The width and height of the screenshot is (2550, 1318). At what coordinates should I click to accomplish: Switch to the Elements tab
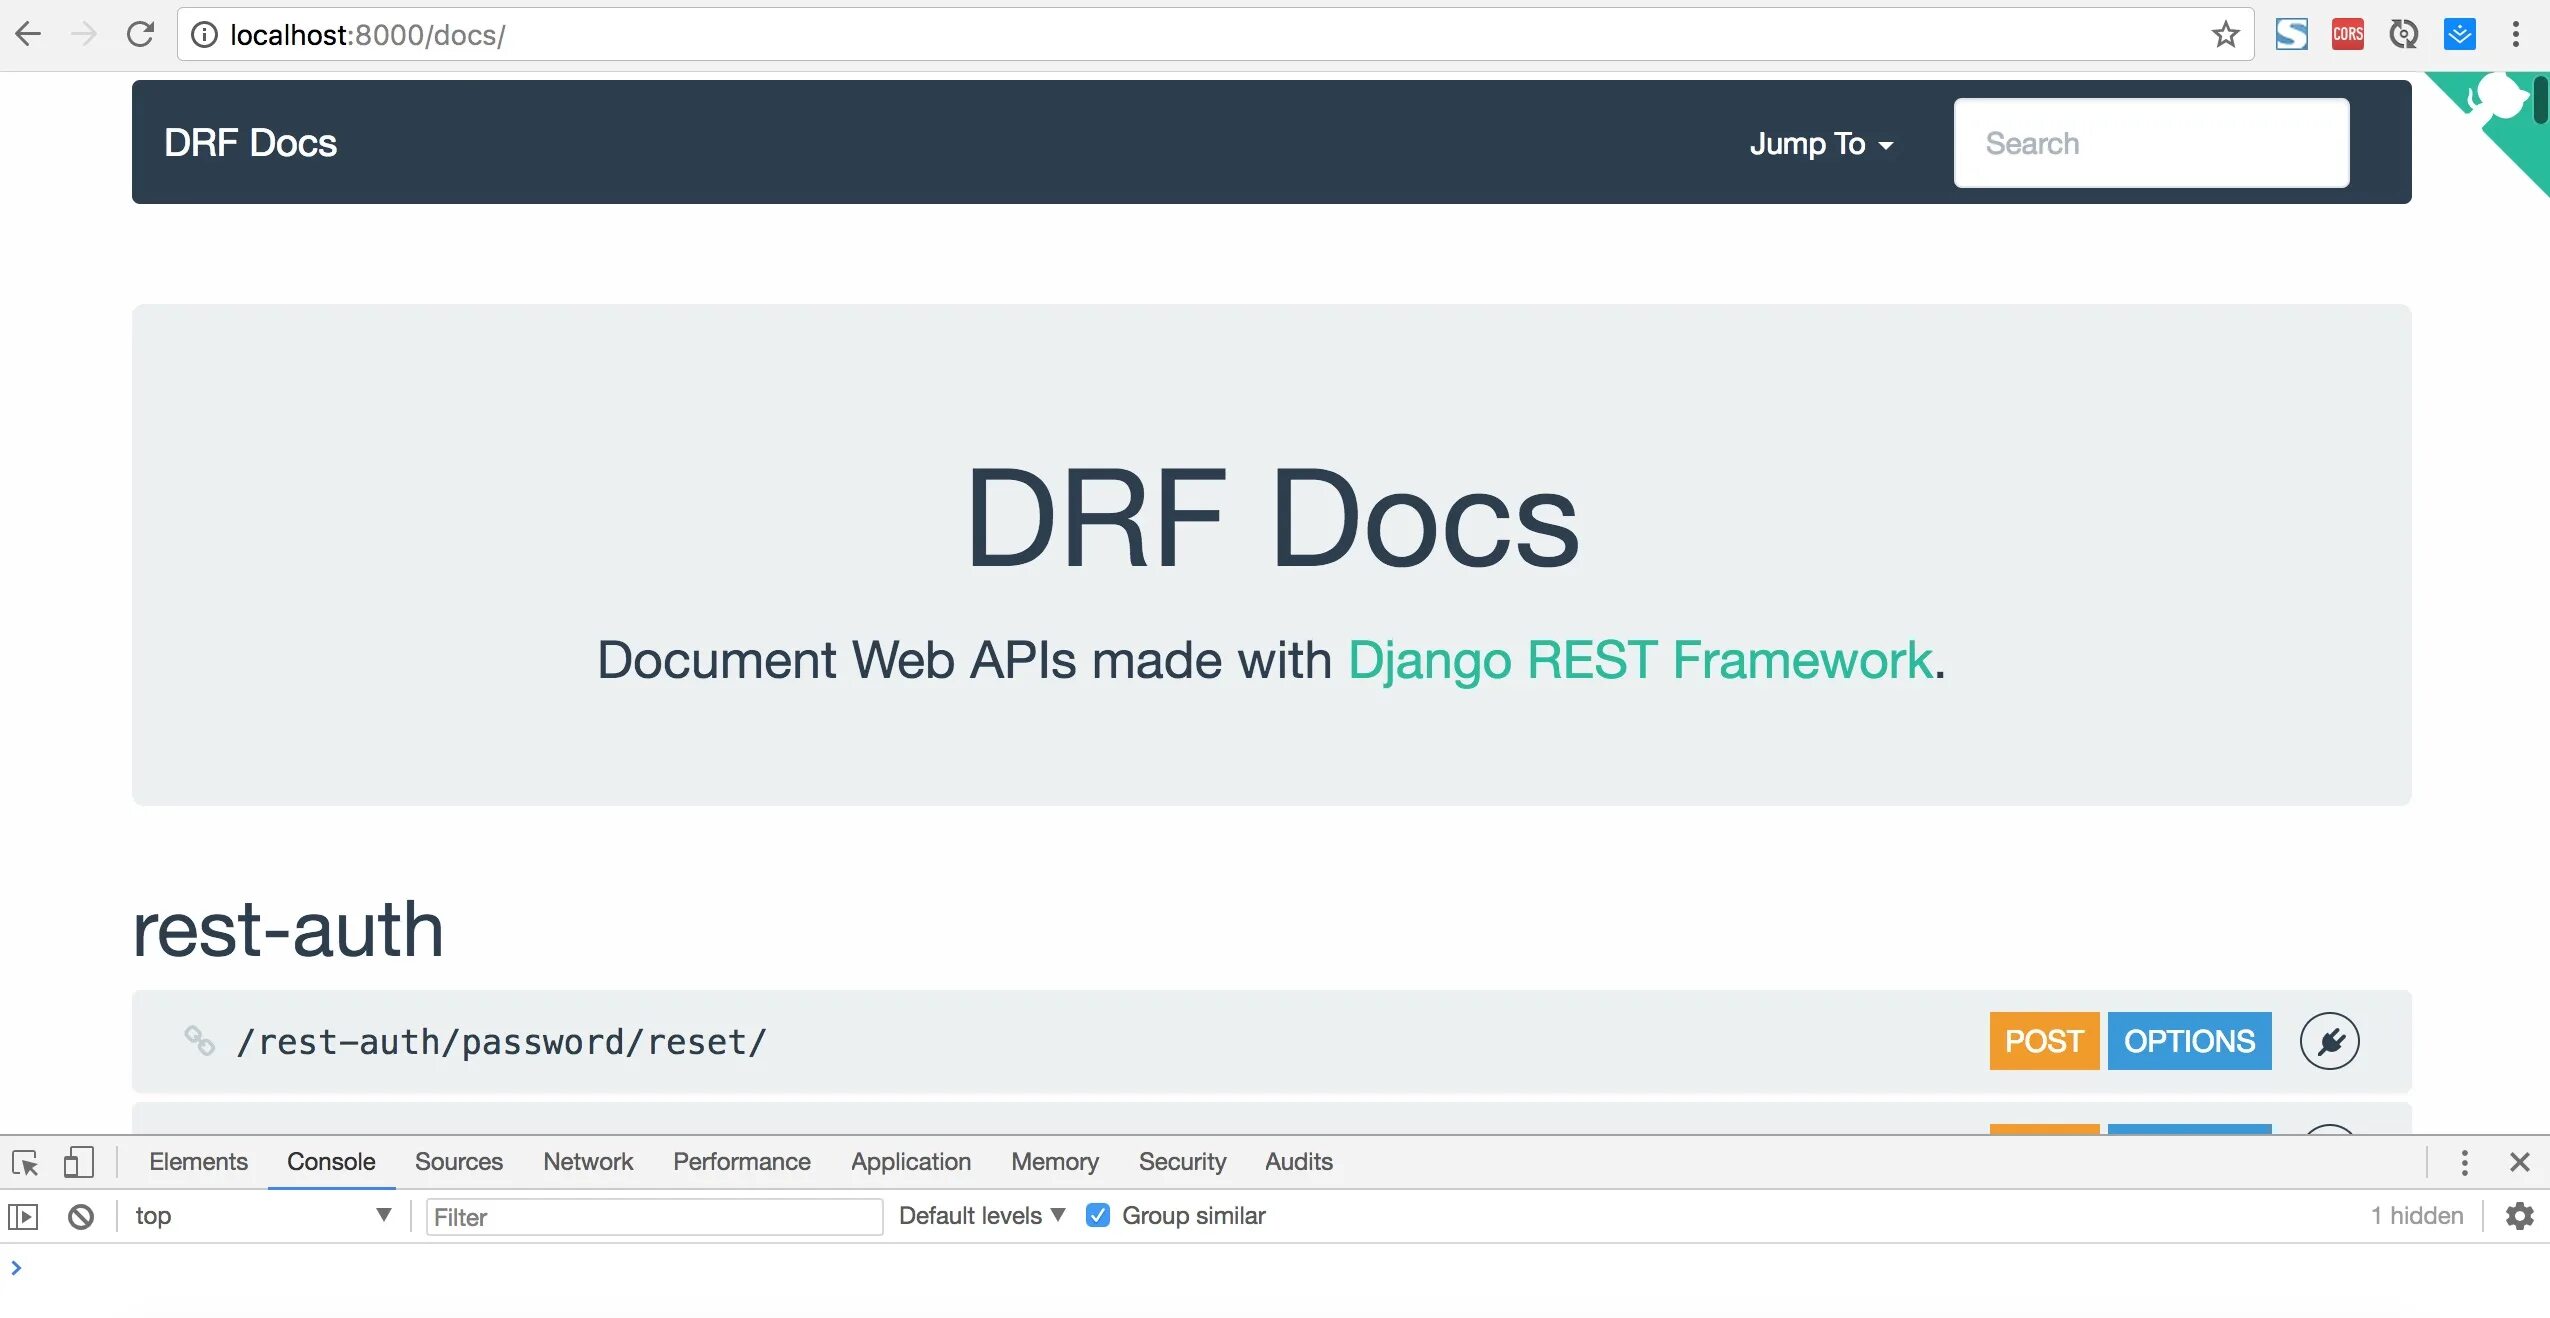[x=198, y=1162]
